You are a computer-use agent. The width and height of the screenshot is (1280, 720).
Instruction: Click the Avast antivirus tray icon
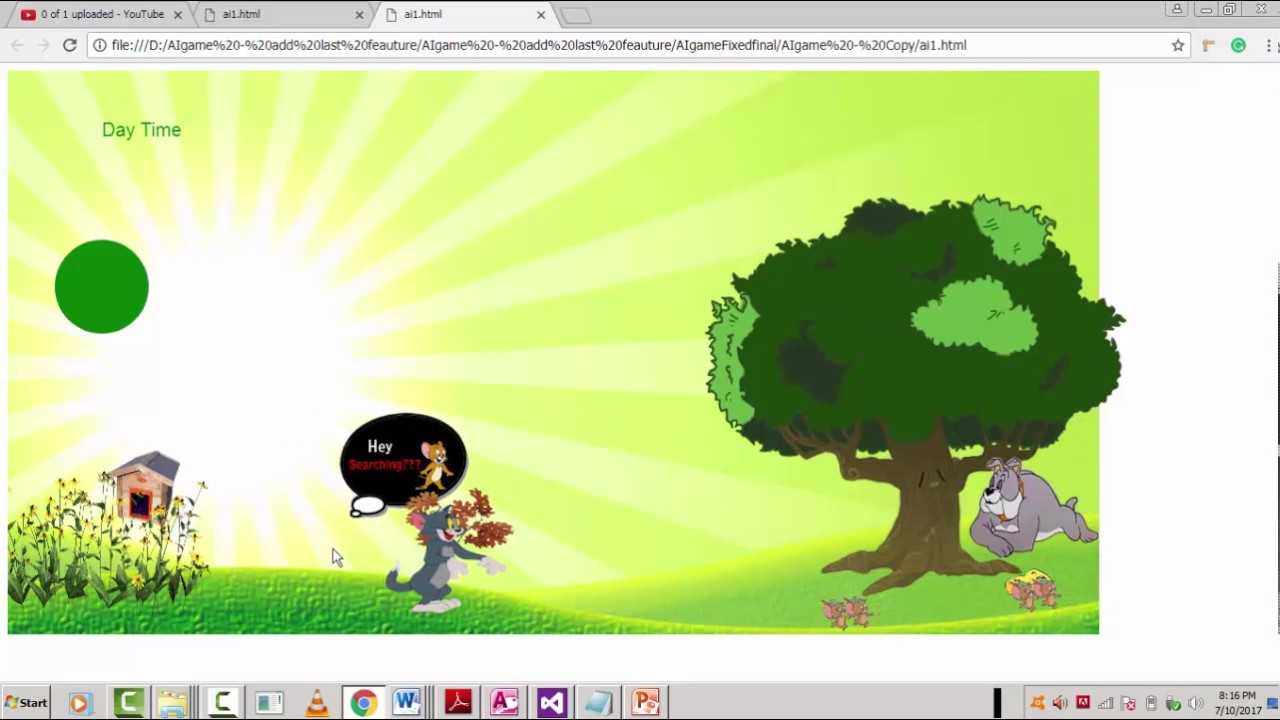pos(1037,703)
